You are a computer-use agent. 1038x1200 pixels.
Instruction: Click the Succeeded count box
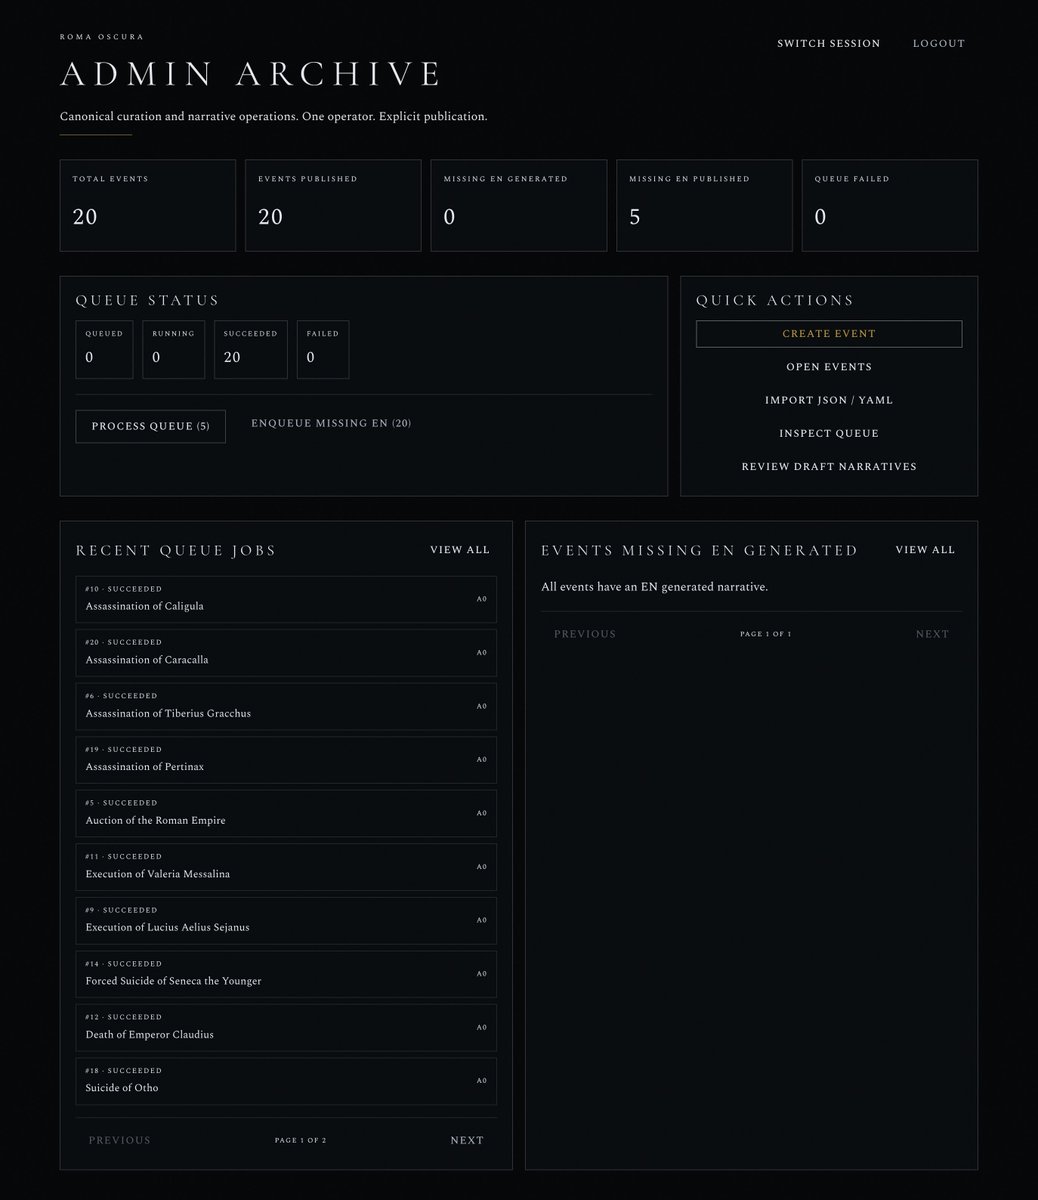pos(251,349)
